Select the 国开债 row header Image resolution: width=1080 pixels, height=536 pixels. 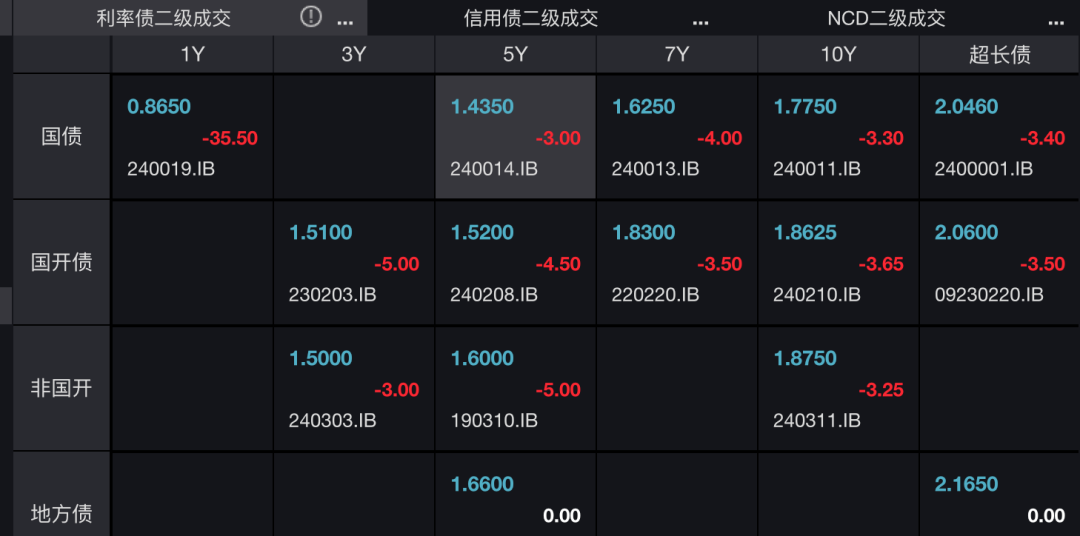tap(61, 263)
